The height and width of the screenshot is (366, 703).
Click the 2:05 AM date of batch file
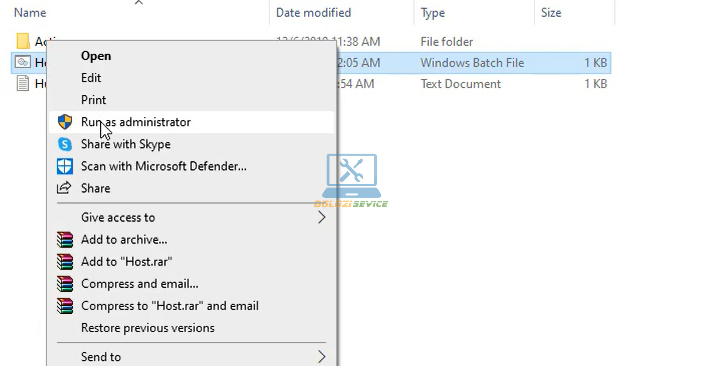[x=359, y=63]
